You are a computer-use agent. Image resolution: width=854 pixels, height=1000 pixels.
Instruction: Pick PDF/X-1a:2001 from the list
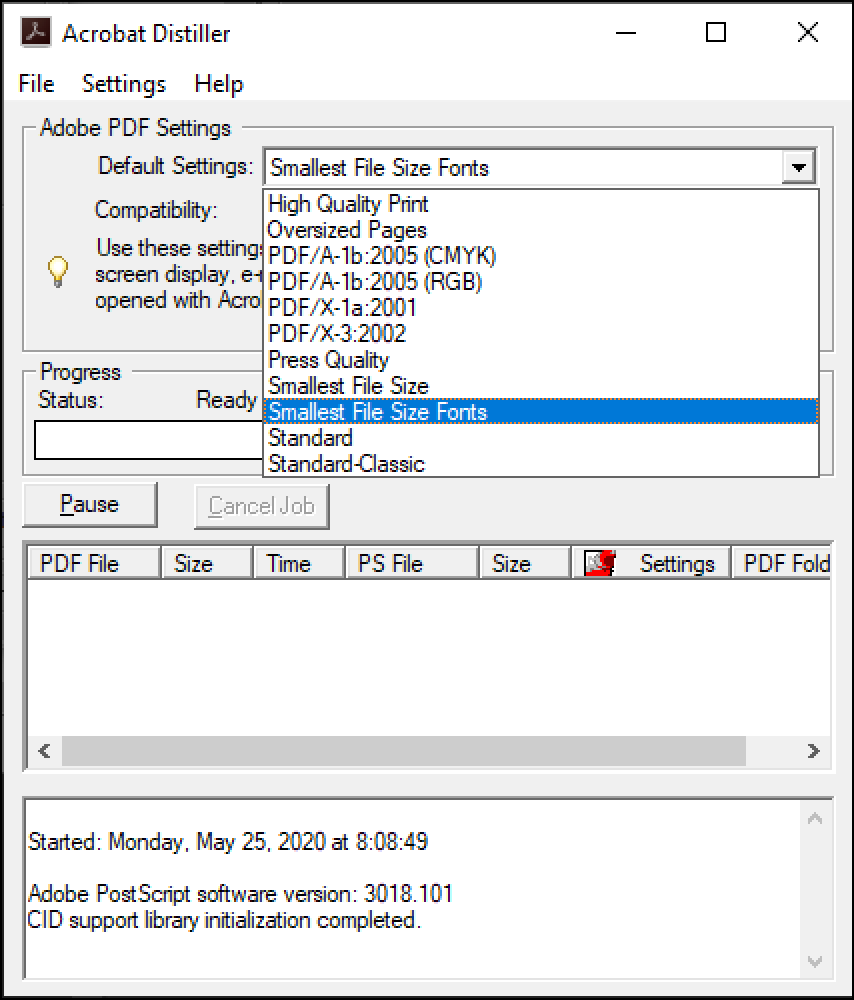click(x=541, y=308)
